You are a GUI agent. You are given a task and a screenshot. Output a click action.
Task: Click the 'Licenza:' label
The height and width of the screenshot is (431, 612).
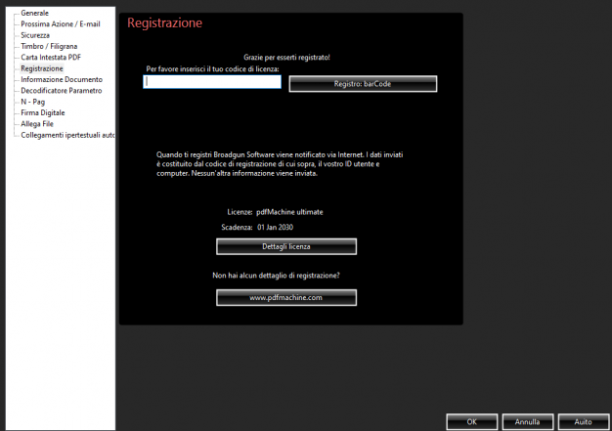coord(240,212)
